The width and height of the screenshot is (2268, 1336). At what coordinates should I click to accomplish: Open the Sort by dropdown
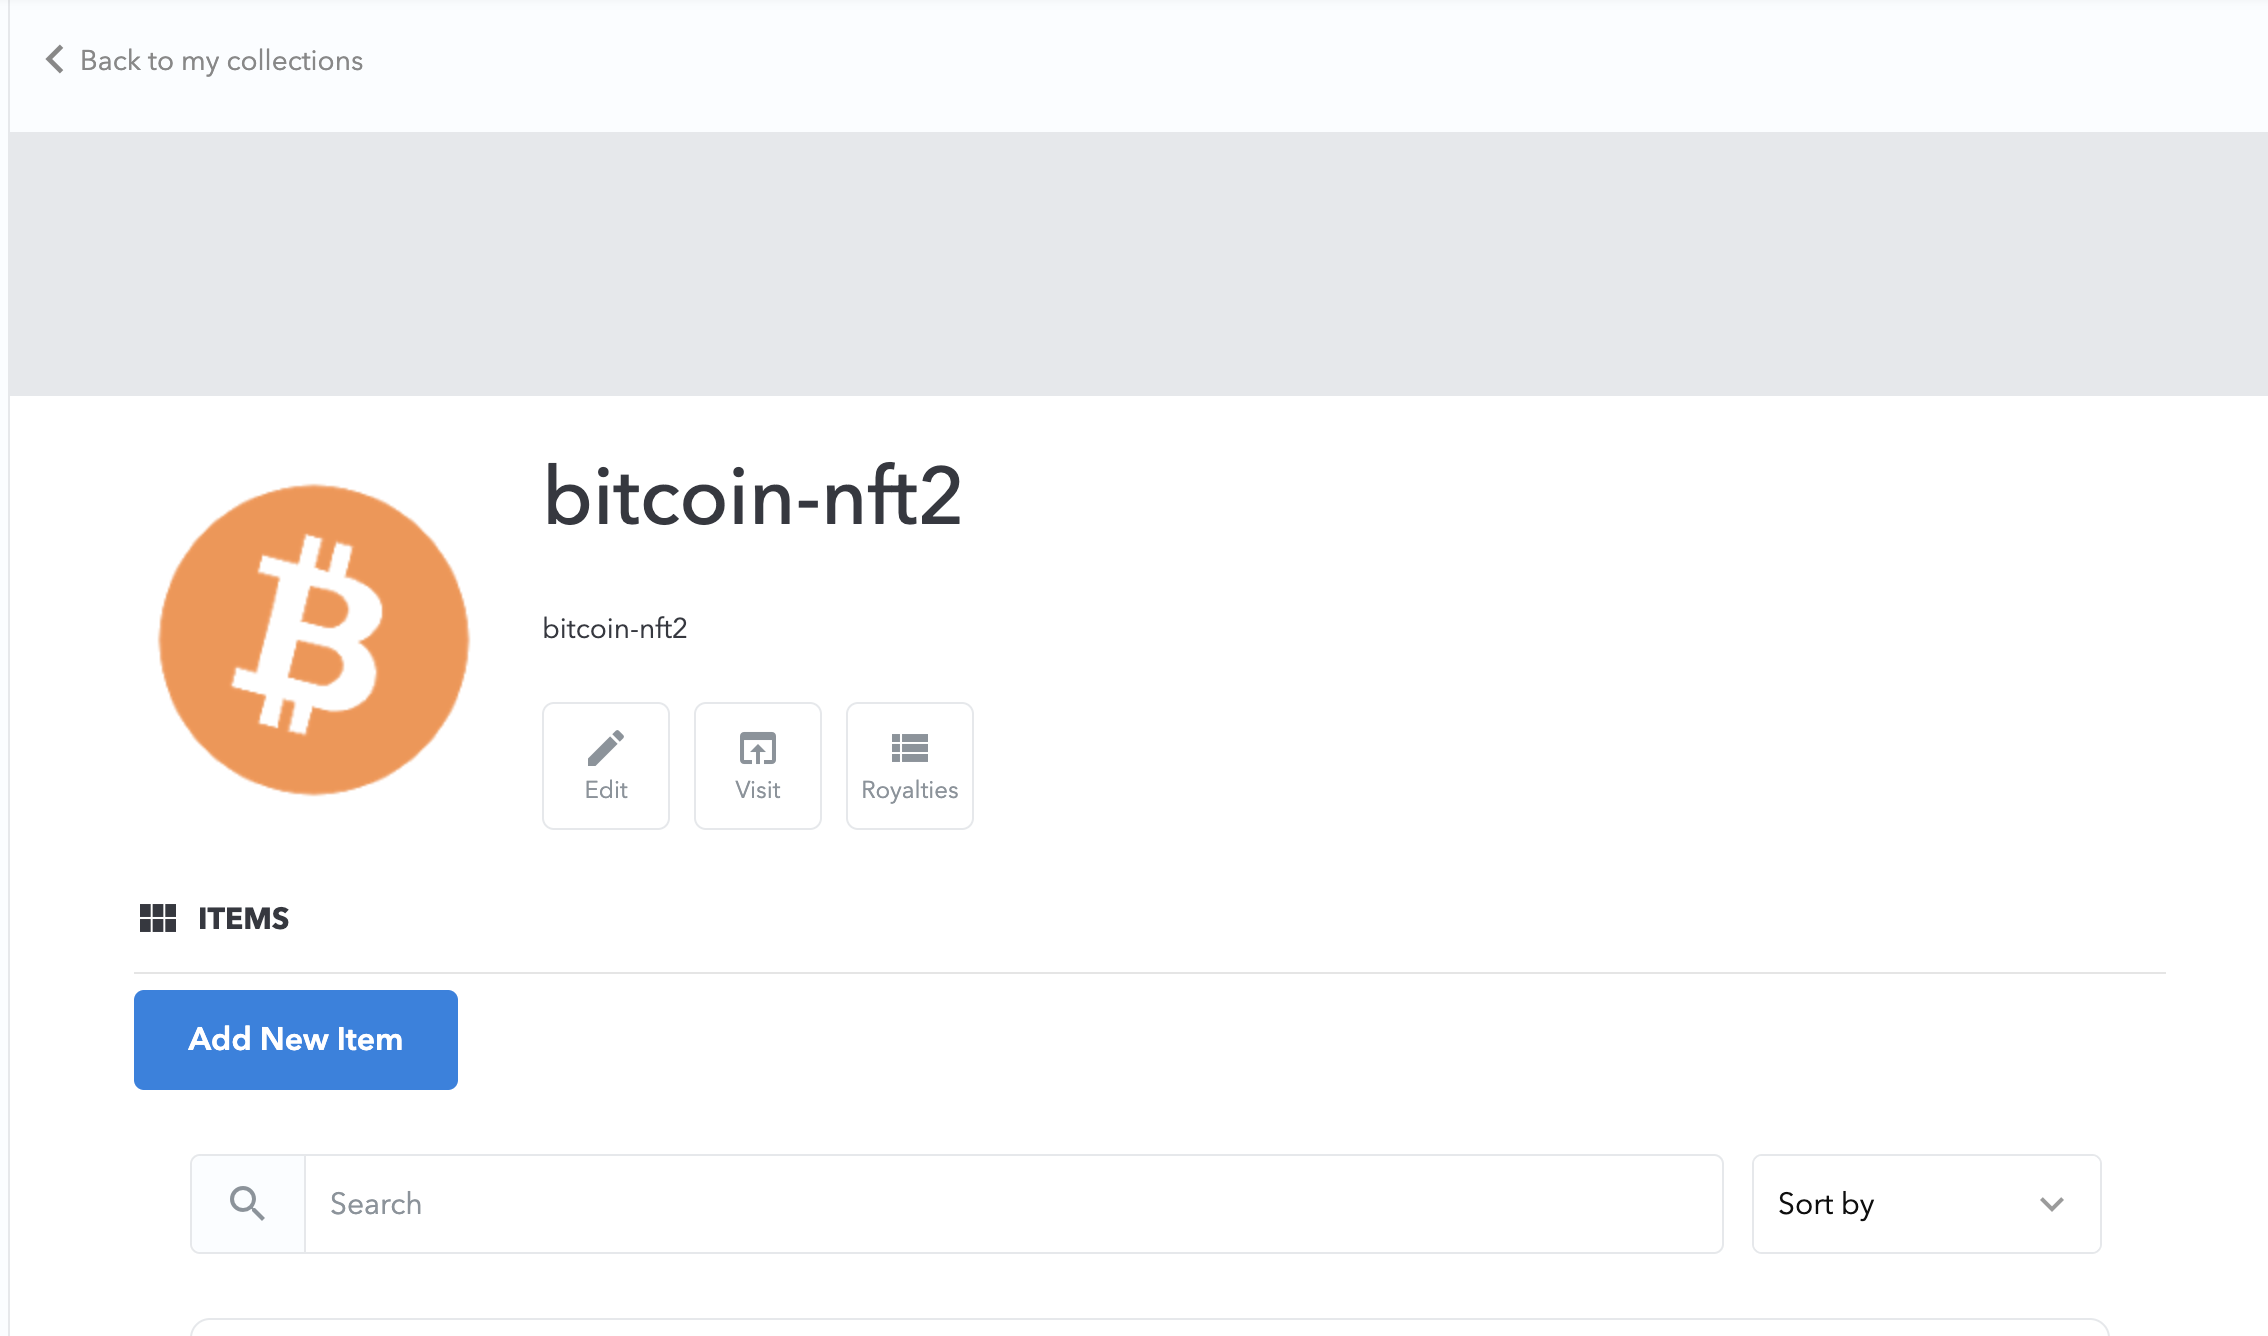pos(1926,1204)
